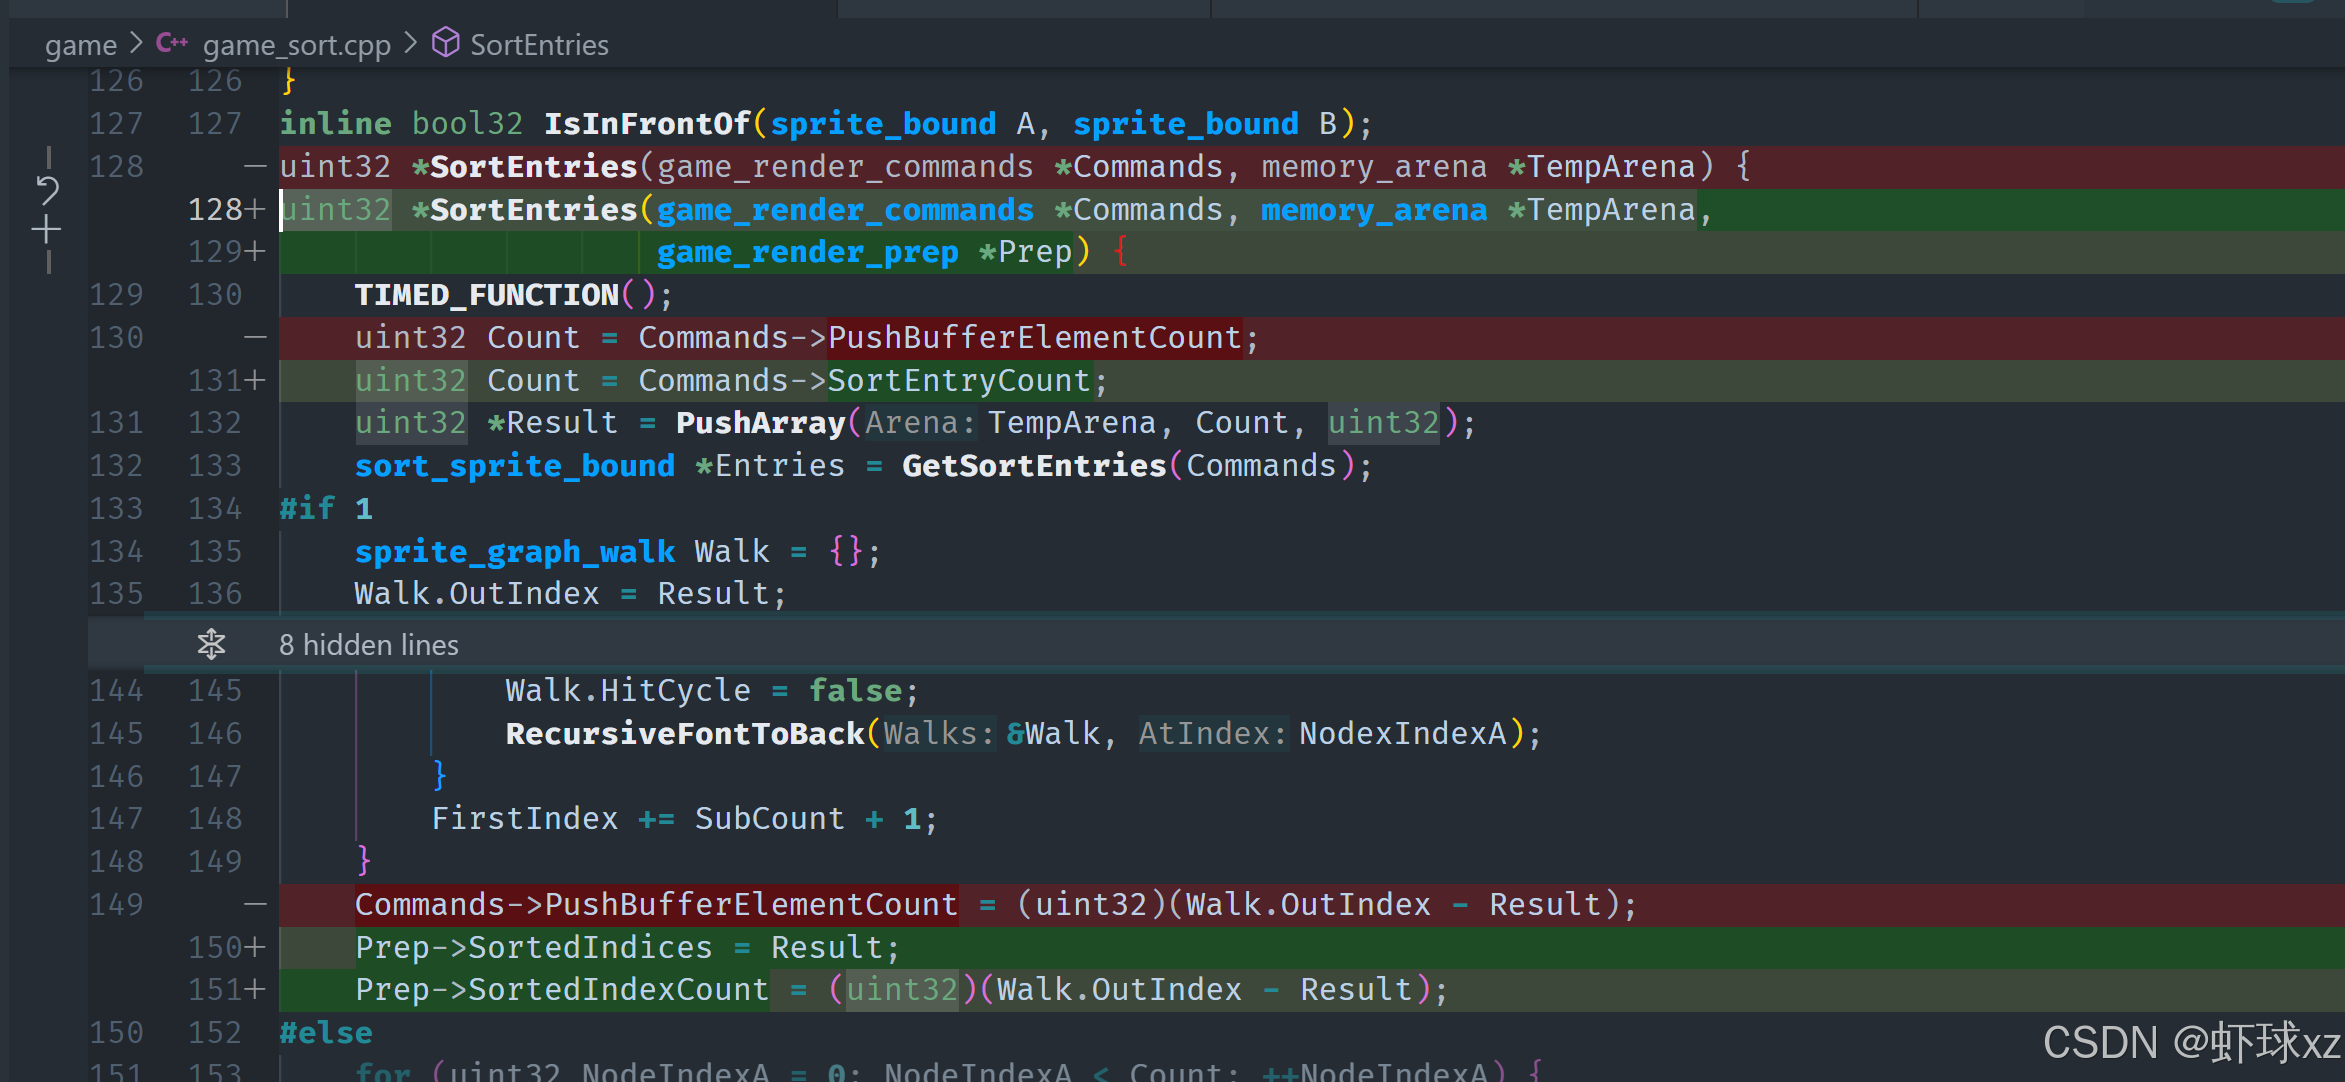The height and width of the screenshot is (1082, 2345).
Task: Click the unfold hidden lines icon
Action: 211,644
